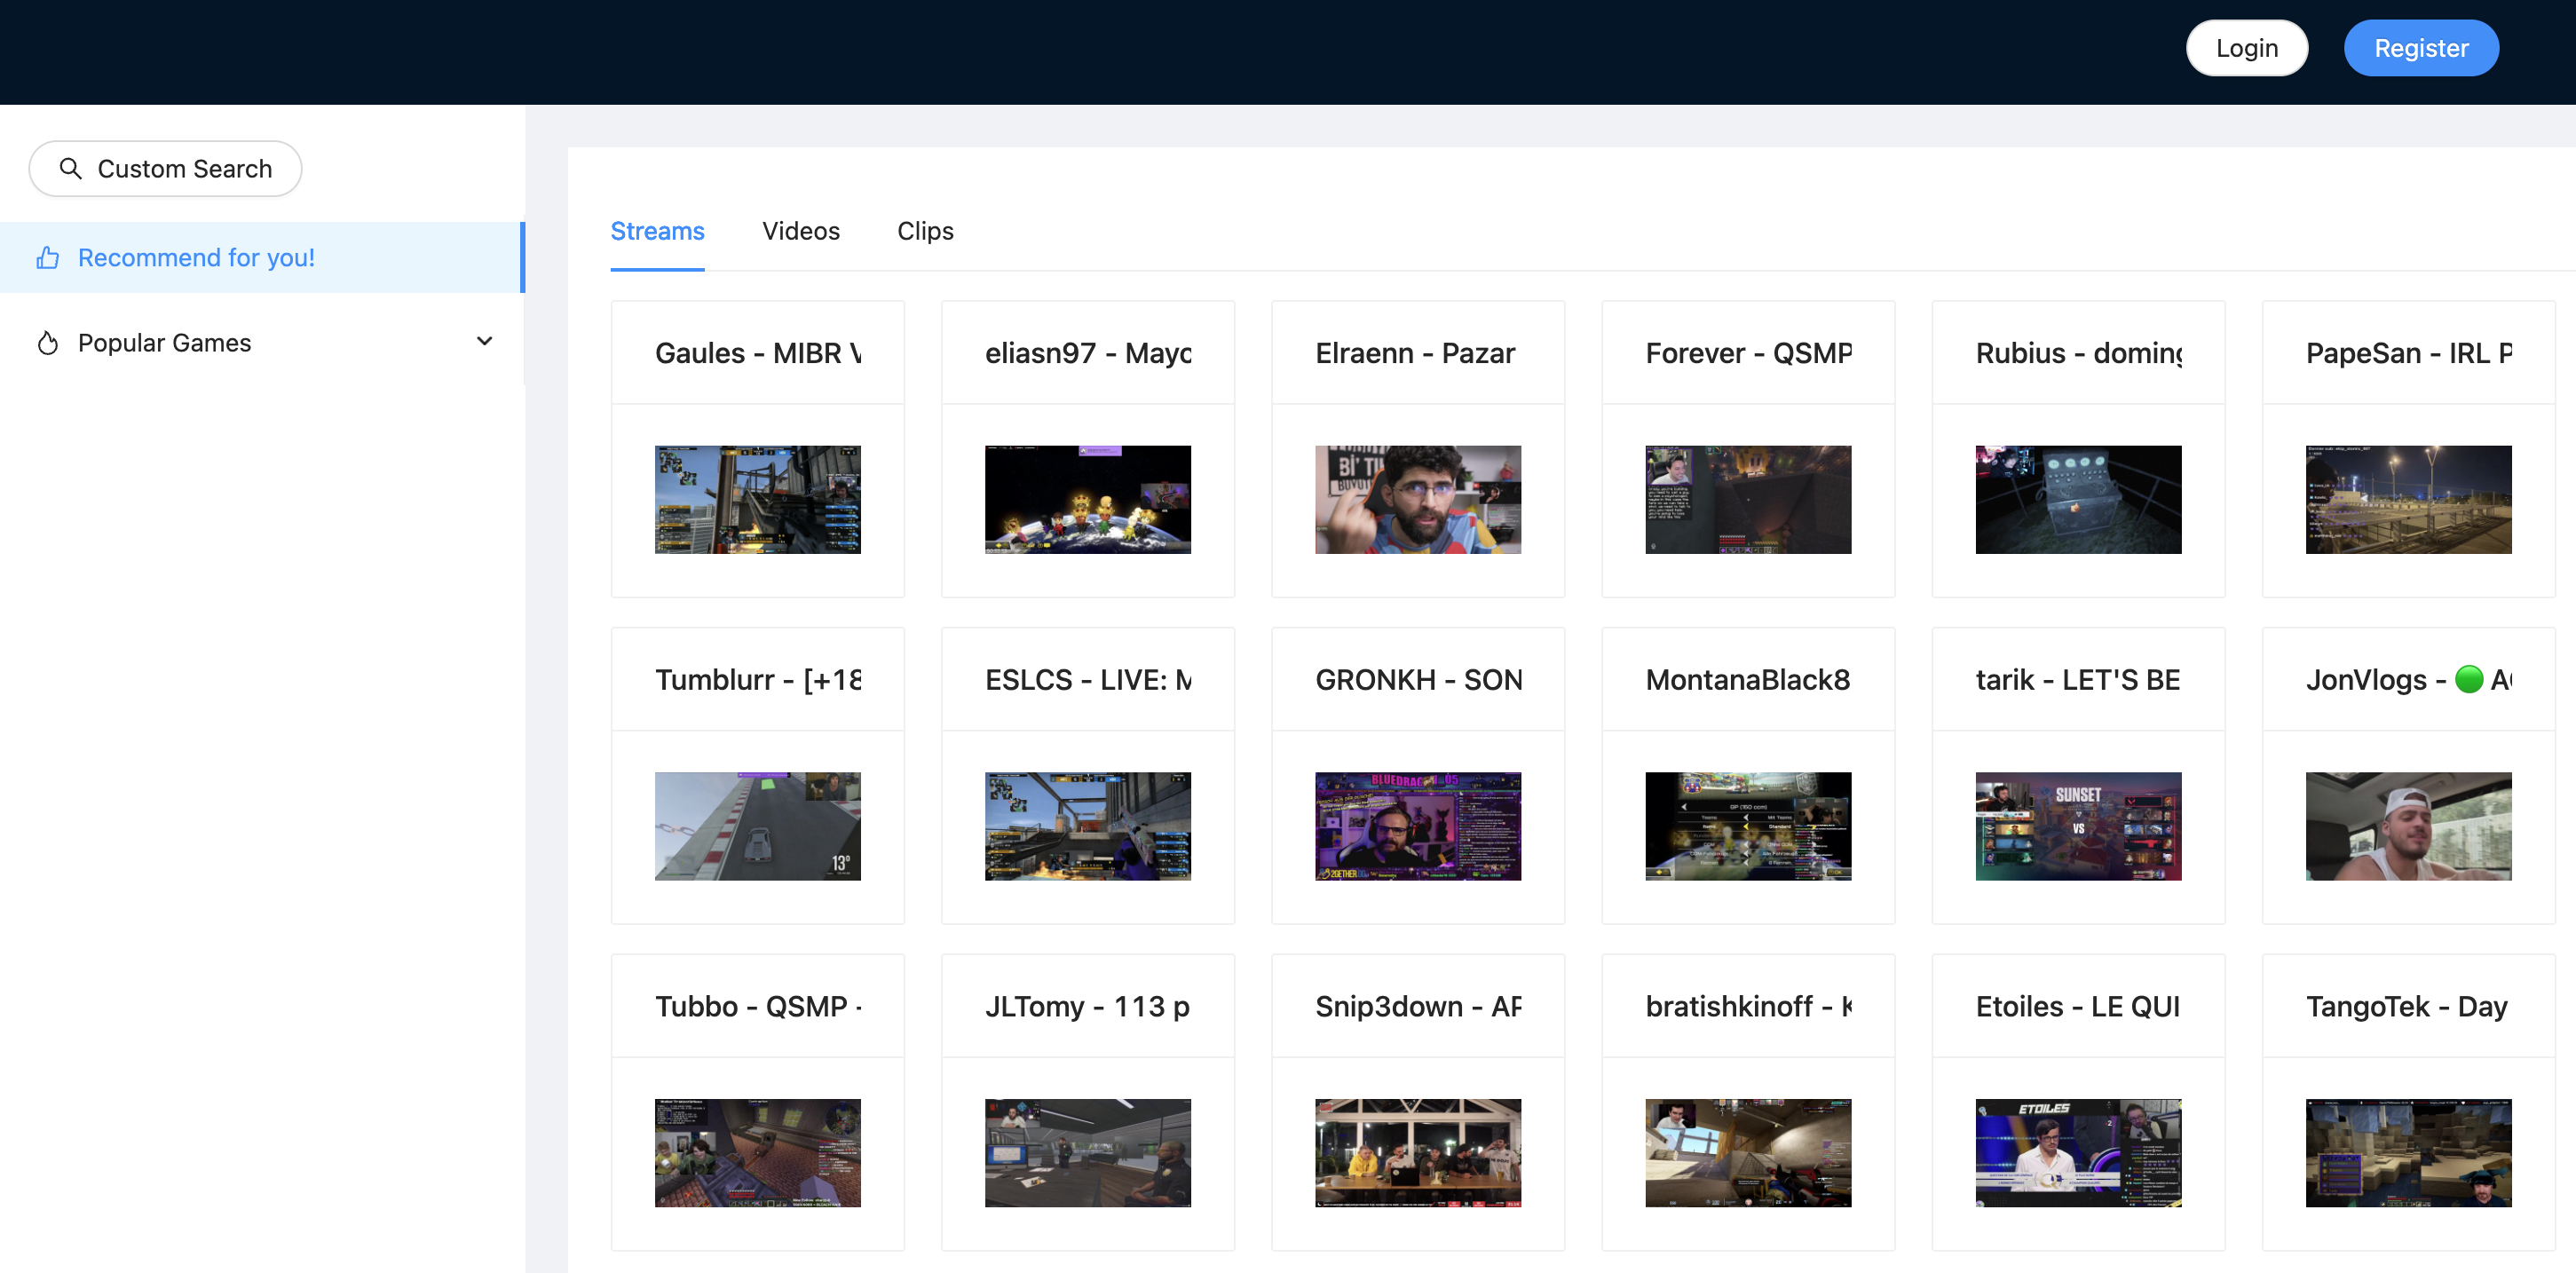Click the thumbs-up icon next to Recommend for you
Viewport: 2576px width, 1273px height.
click(x=47, y=257)
